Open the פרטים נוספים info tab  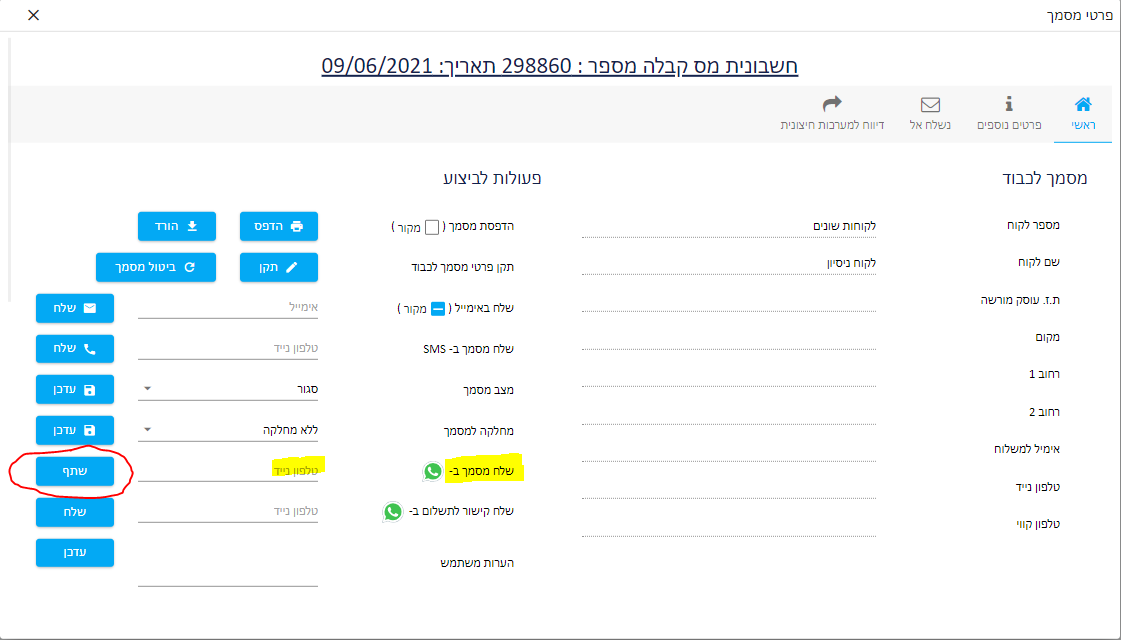(x=1009, y=114)
